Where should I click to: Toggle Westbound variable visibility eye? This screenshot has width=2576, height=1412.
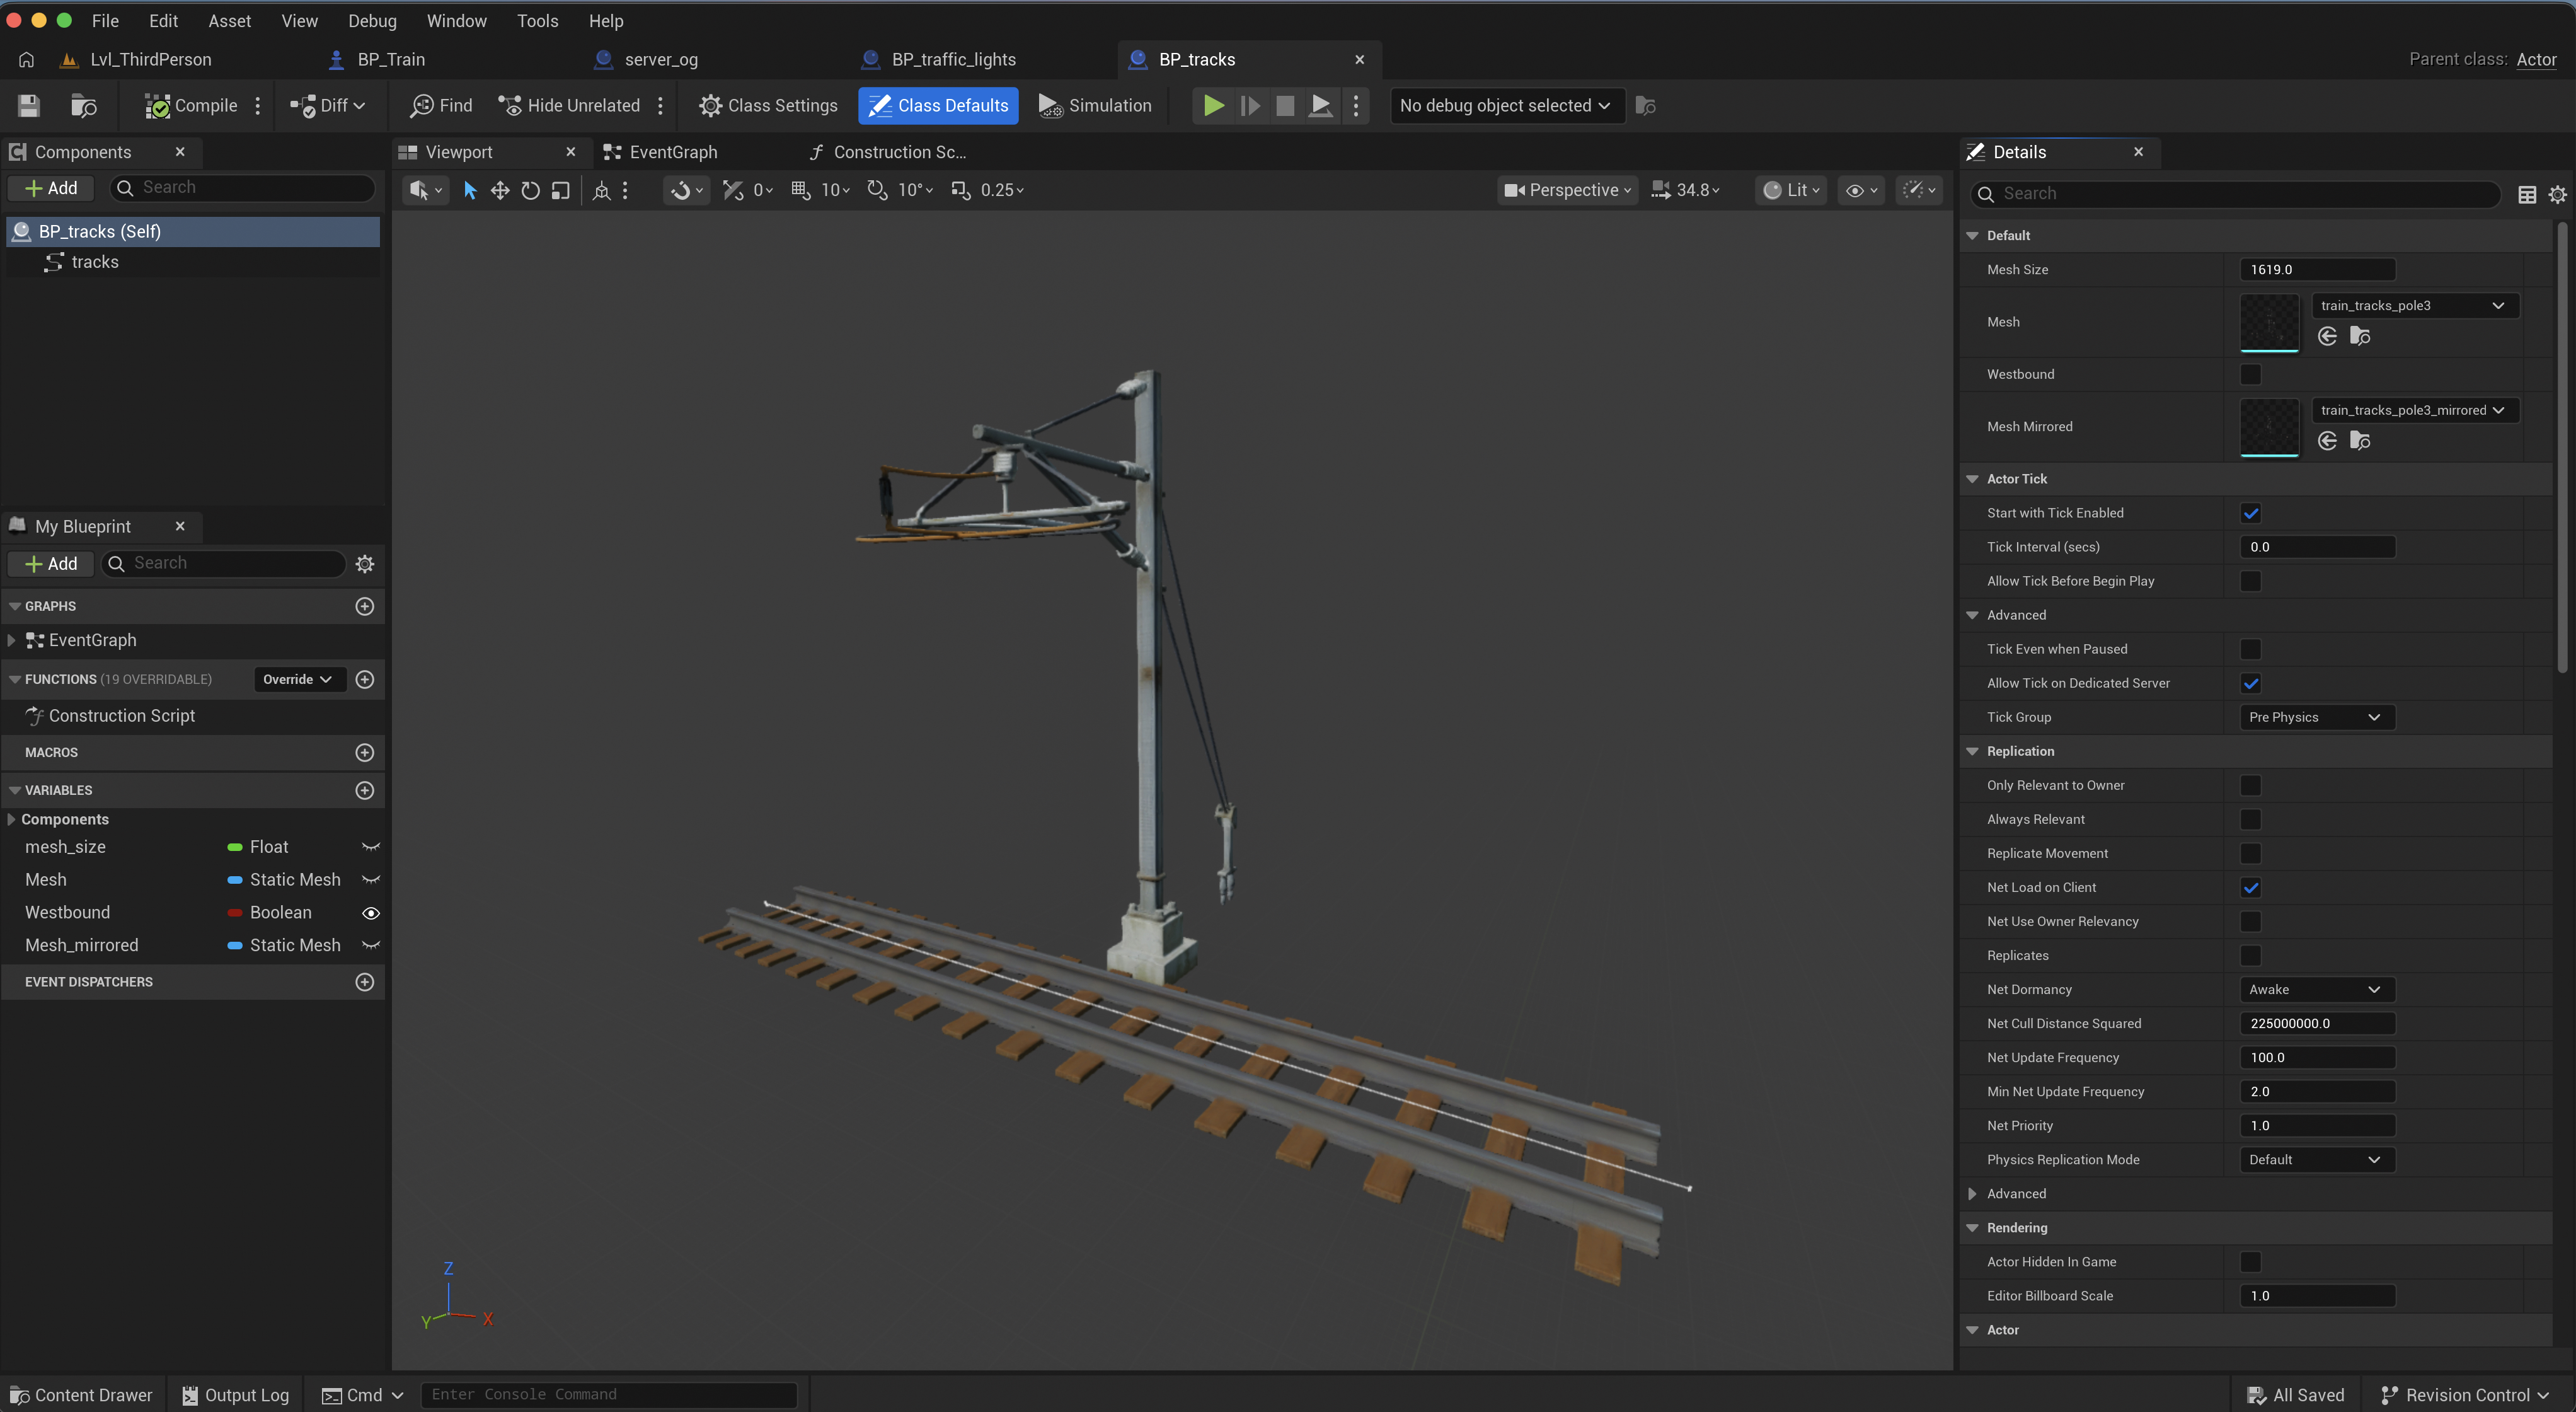pos(371,913)
